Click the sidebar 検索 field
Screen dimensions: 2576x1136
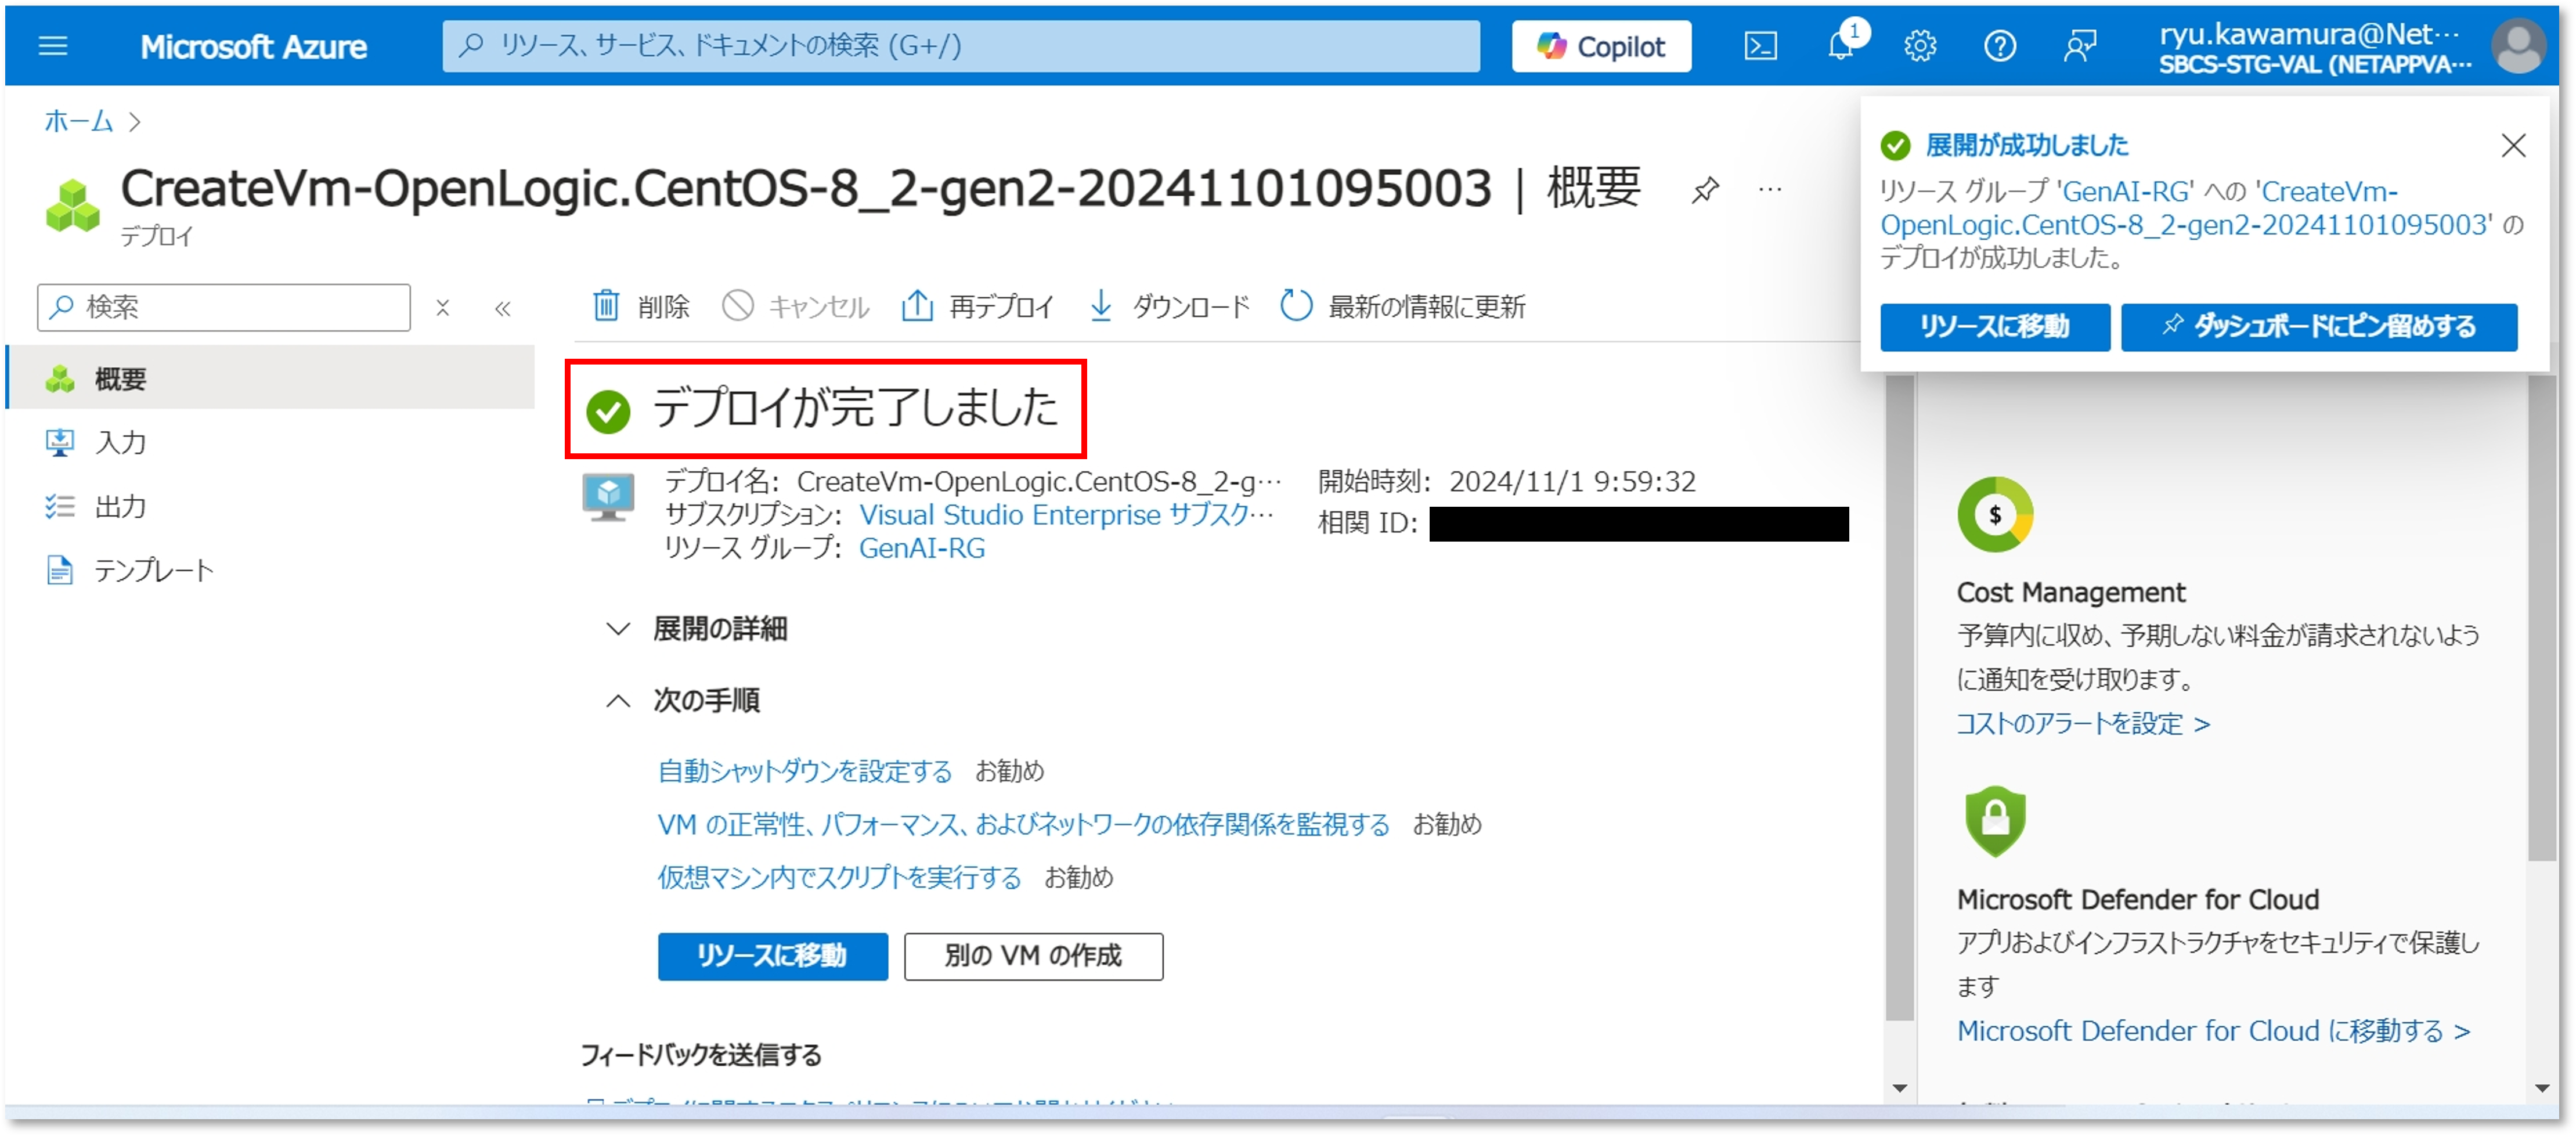pos(224,307)
